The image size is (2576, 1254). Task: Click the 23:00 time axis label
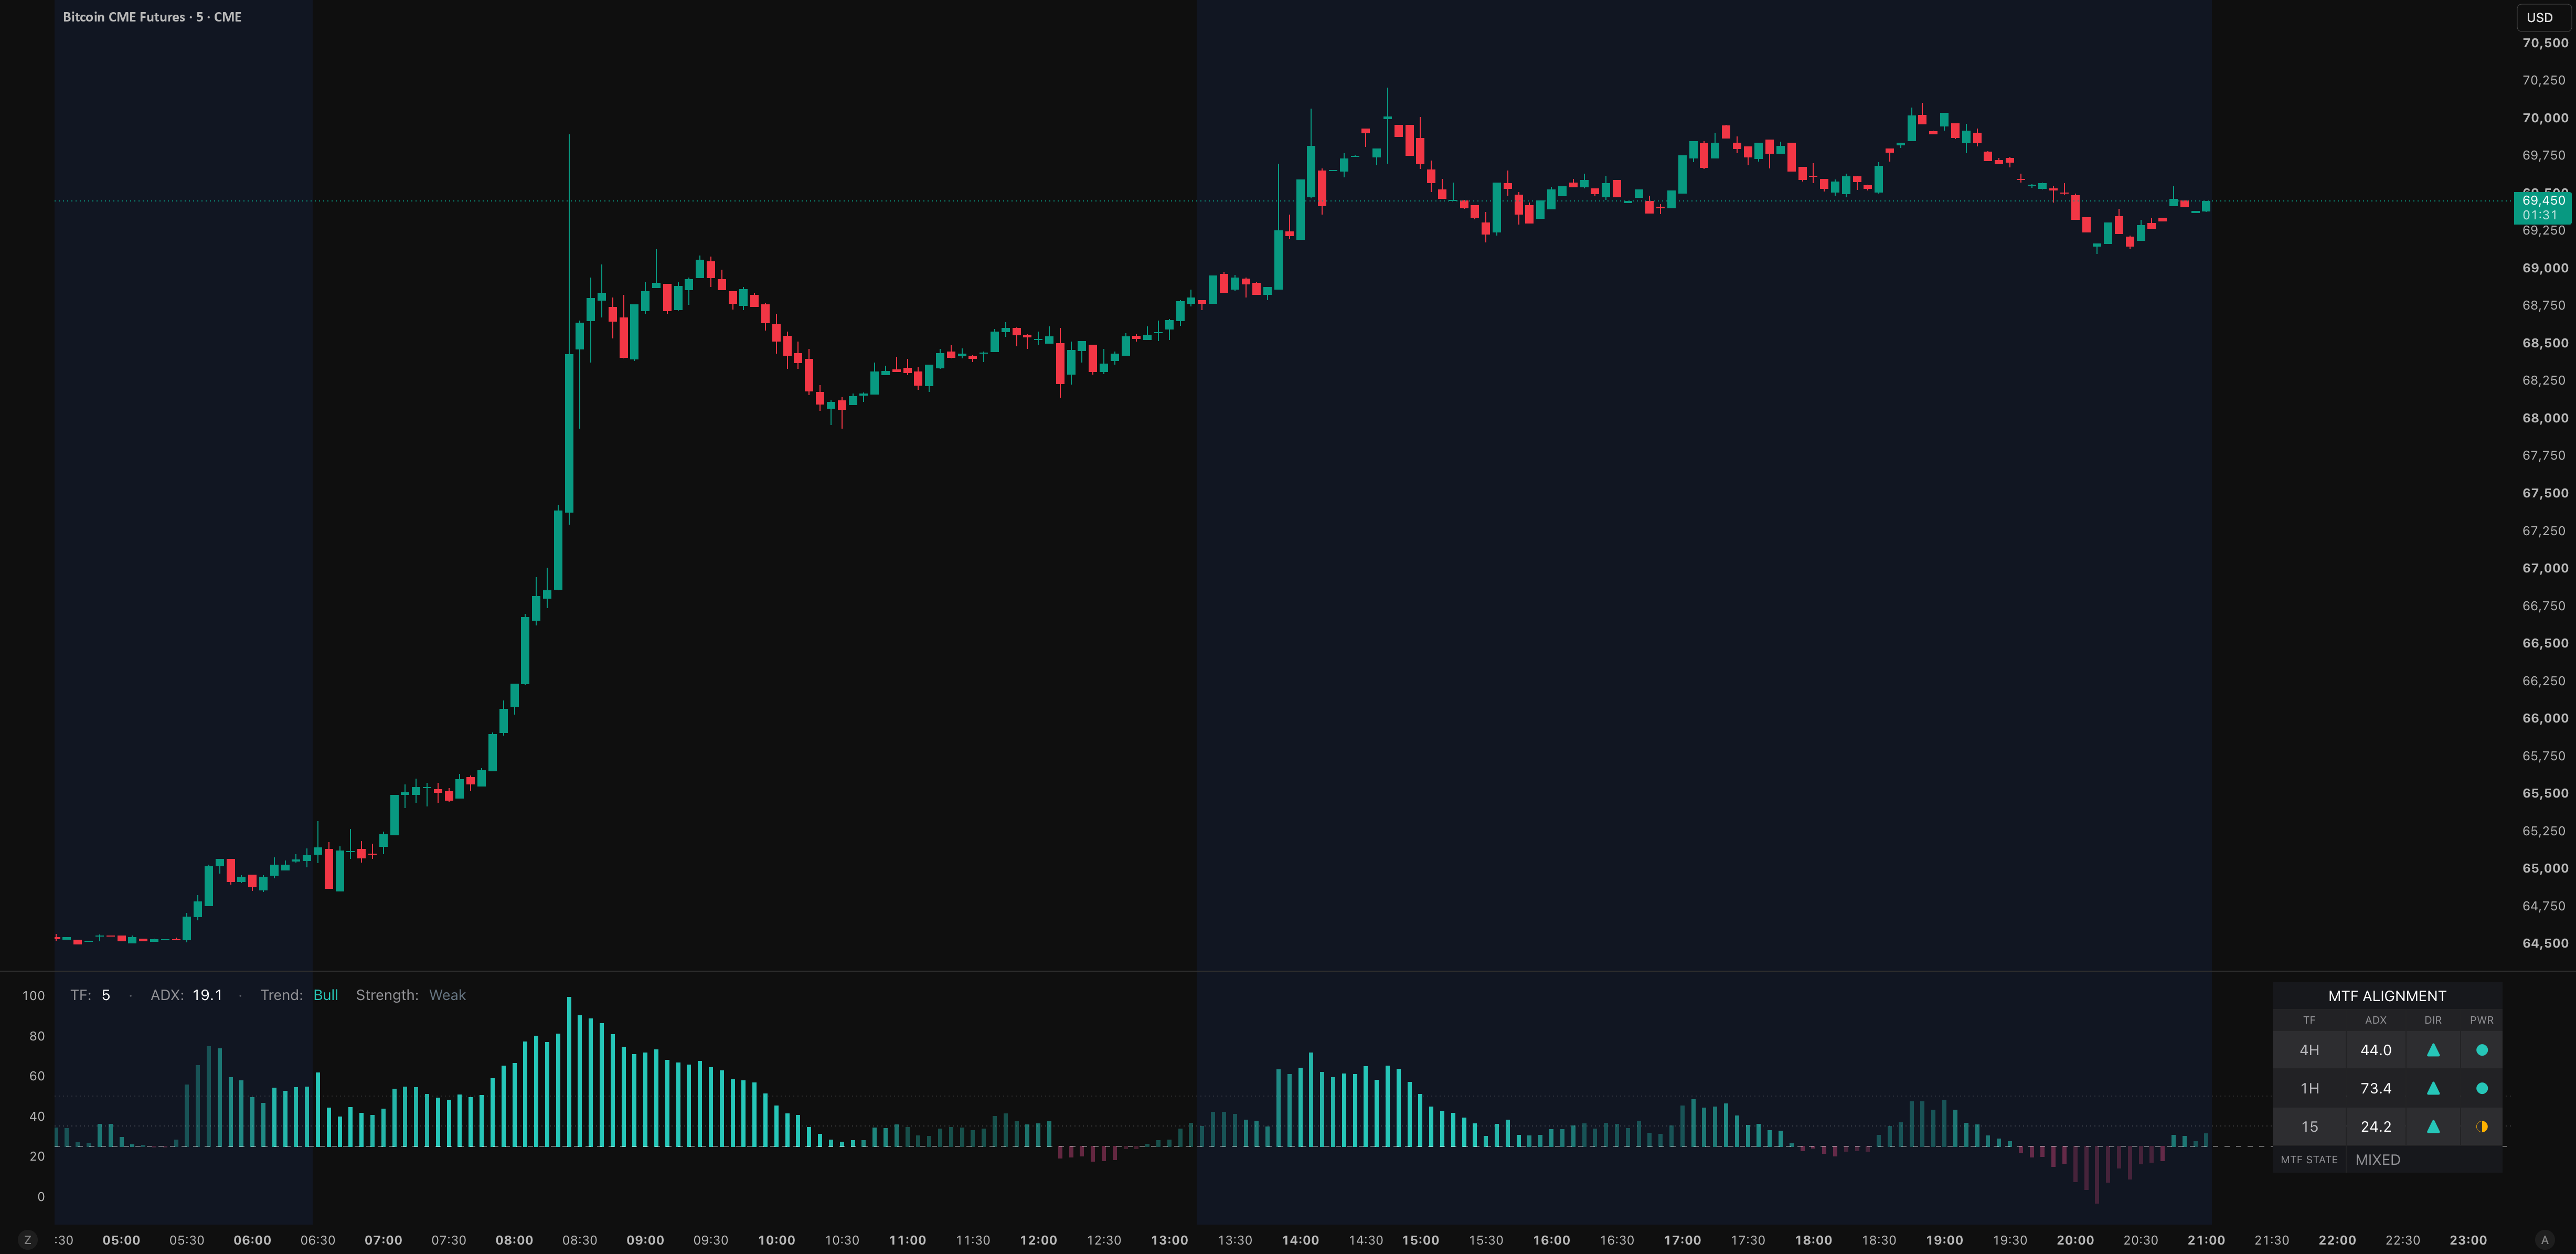coord(2468,1240)
